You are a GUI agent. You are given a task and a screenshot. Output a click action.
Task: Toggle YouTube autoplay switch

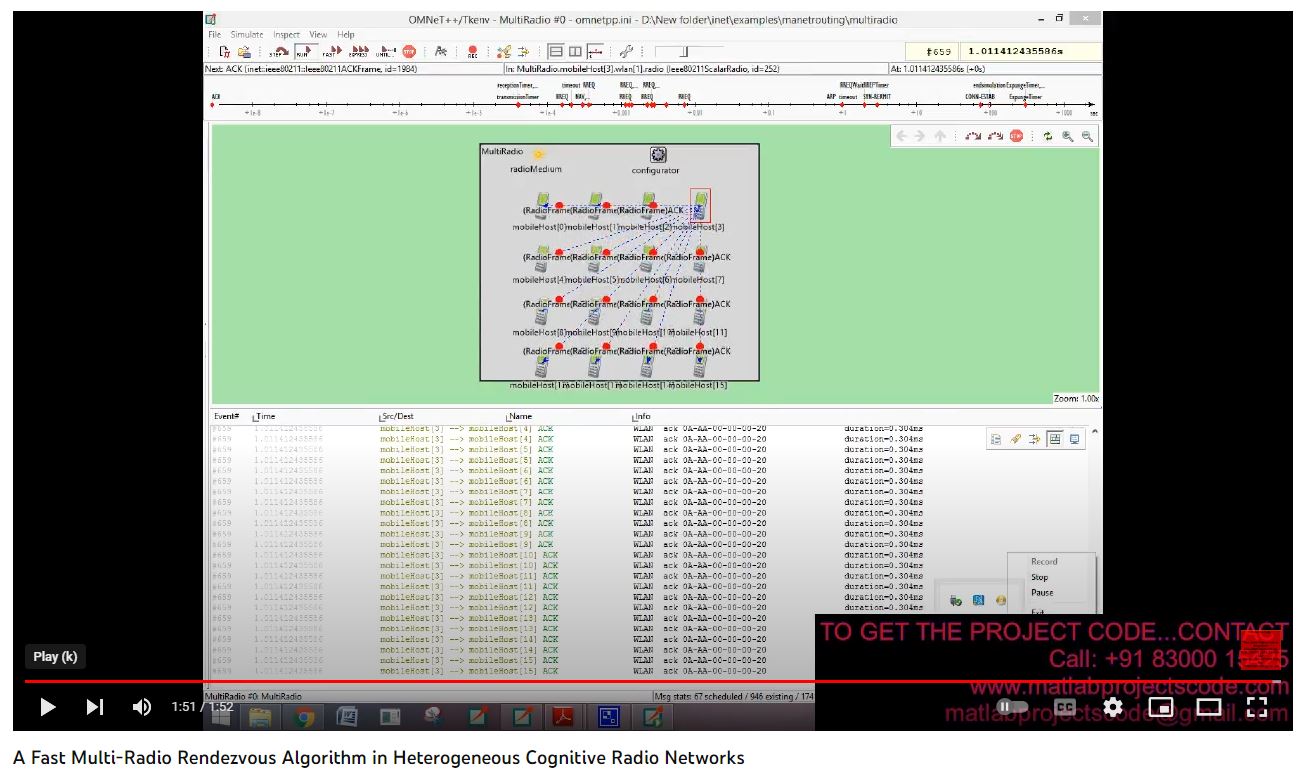pyautogui.click(x=1011, y=707)
